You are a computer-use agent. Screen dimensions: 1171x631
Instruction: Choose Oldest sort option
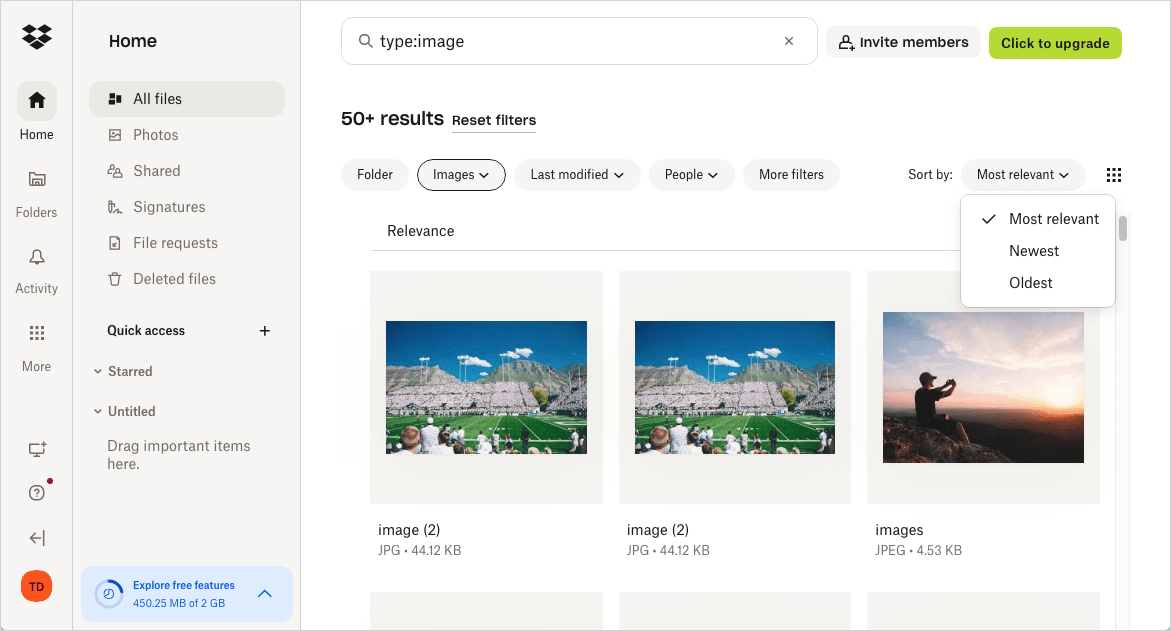[1038, 283]
